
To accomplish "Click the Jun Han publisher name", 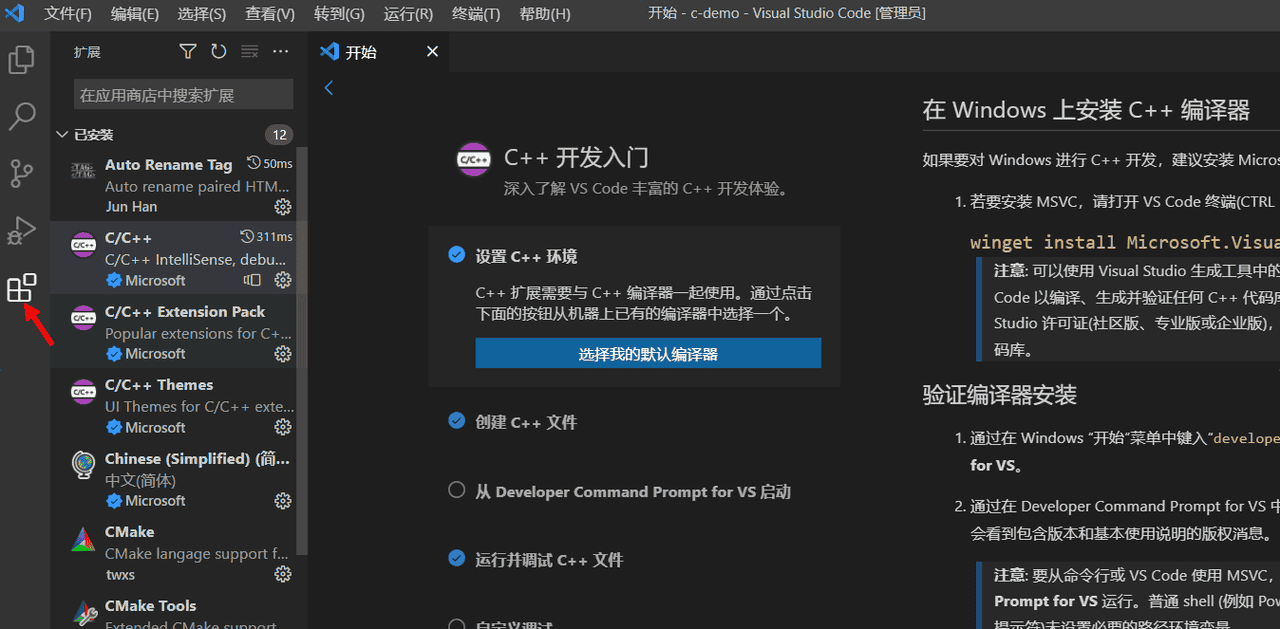I will coord(131,207).
